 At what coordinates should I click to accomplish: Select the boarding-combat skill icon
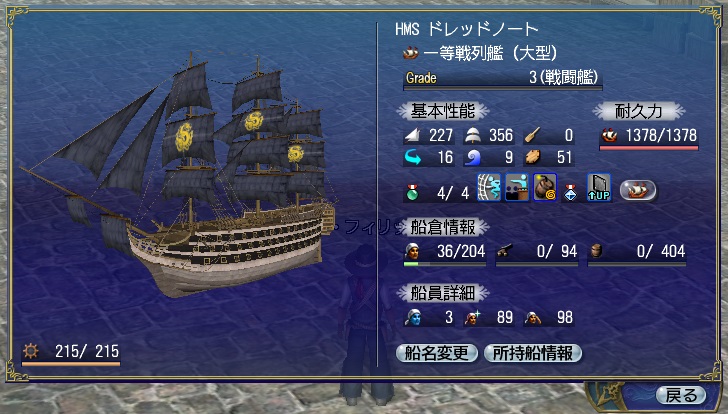click(x=517, y=188)
